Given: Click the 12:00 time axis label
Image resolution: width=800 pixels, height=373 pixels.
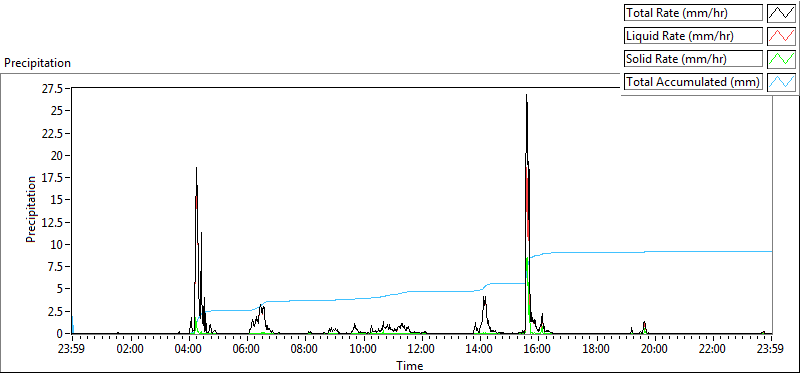Looking at the screenshot, I should 421,350.
